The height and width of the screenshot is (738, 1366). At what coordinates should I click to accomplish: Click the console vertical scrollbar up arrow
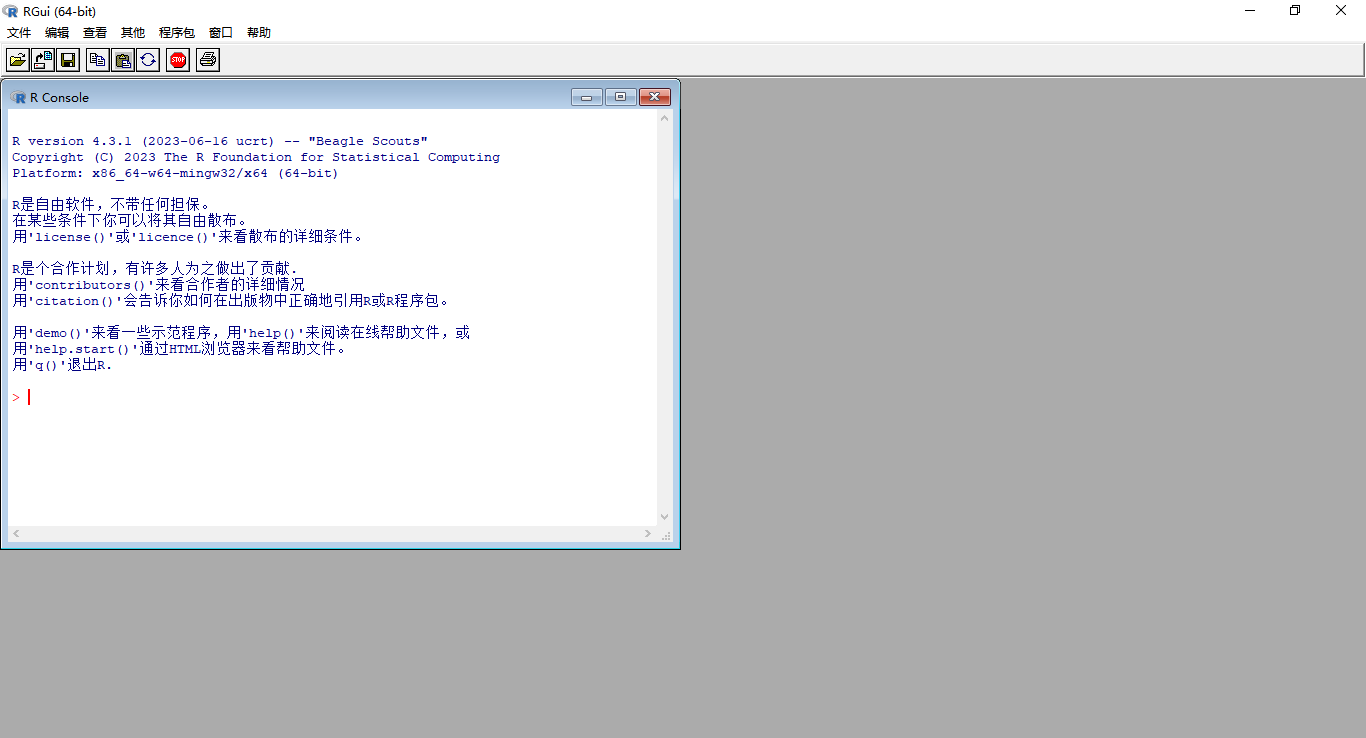[x=665, y=118]
